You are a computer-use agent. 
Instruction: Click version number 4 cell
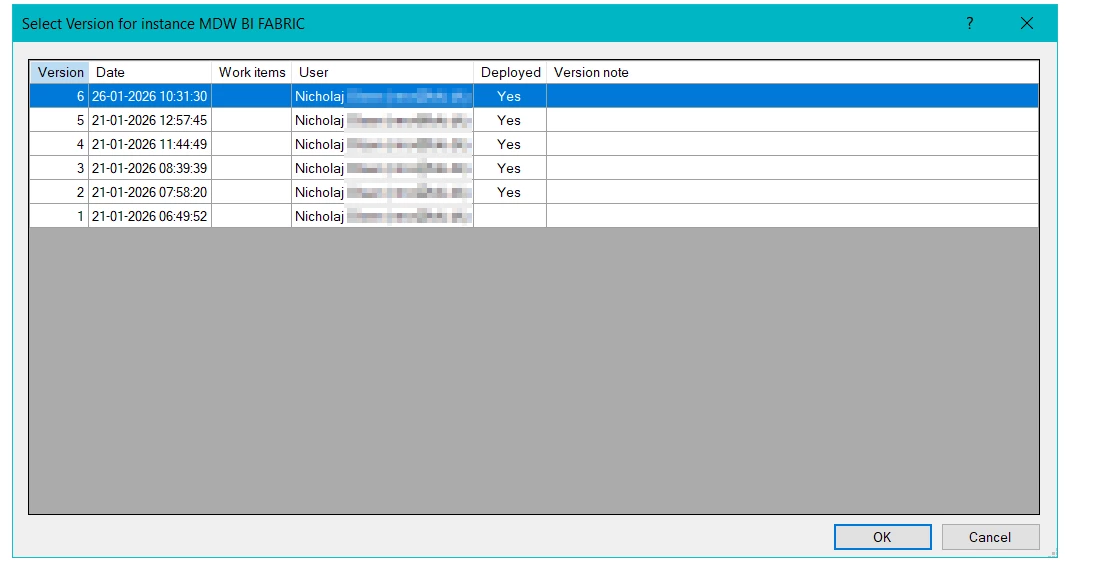tap(59, 144)
